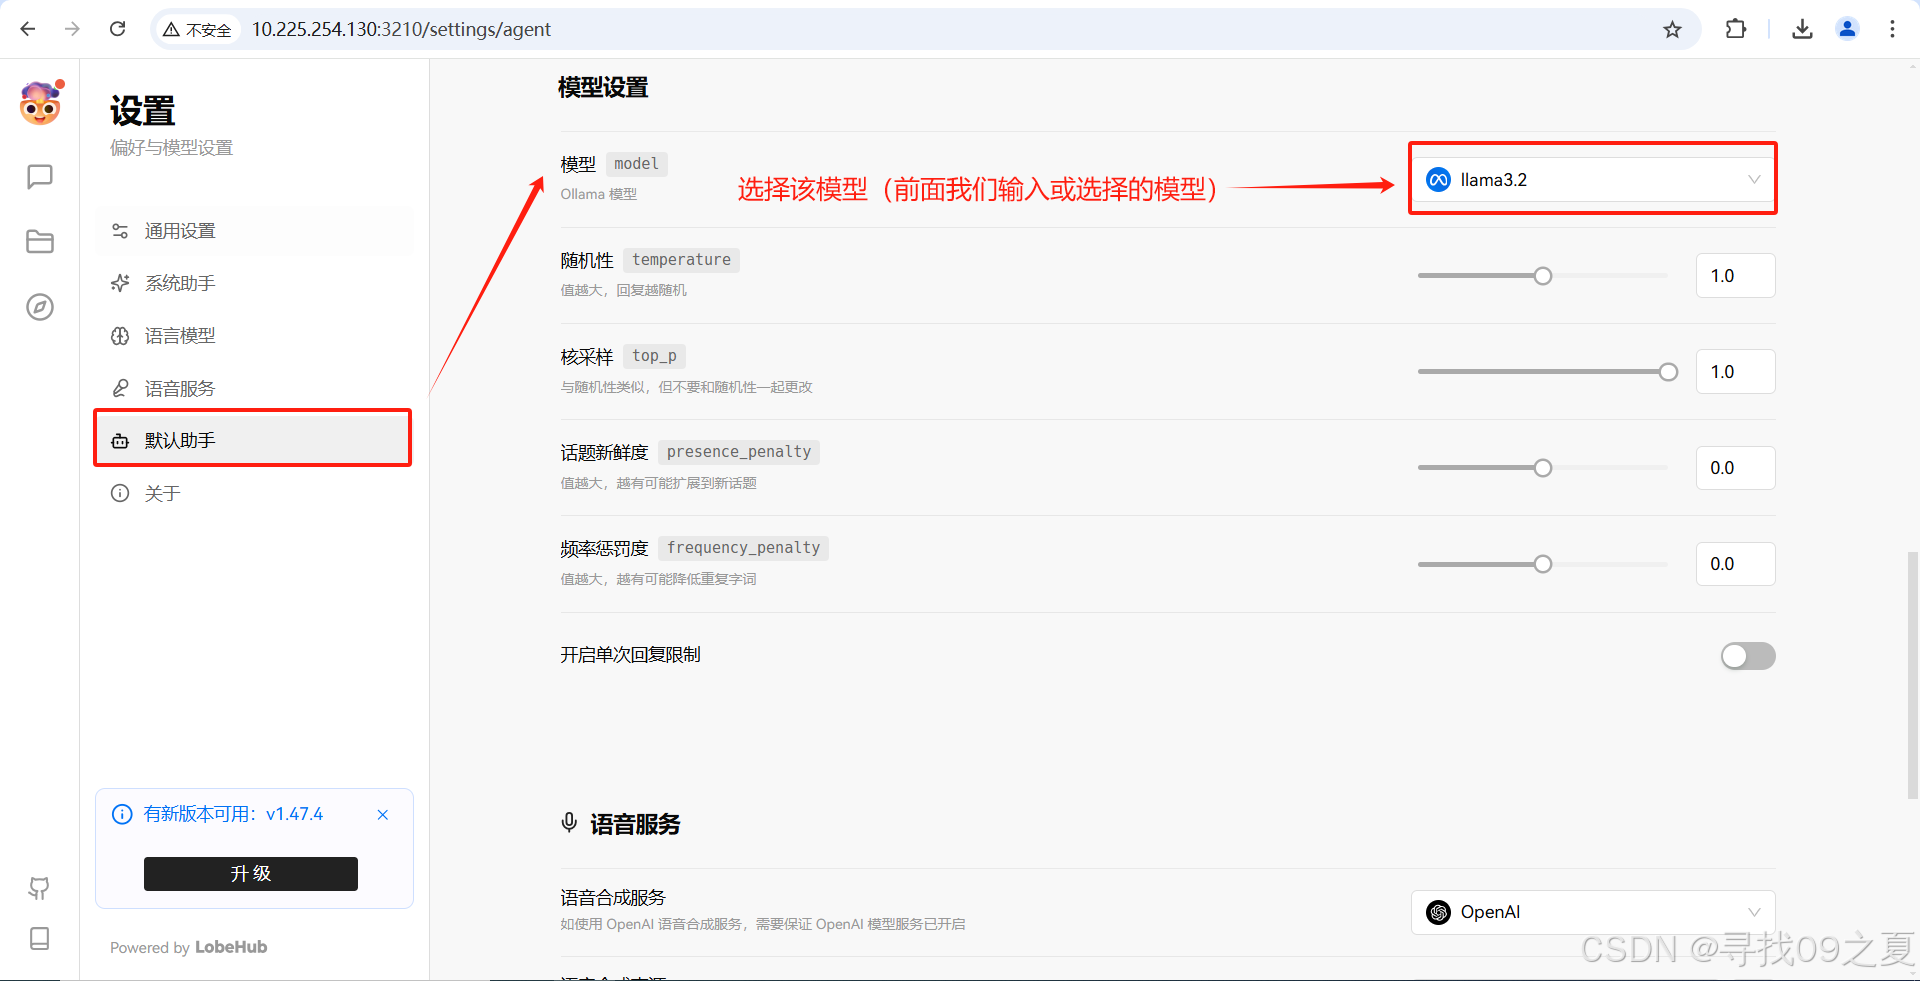This screenshot has width=1920, height=981.
Task: Click the 升级 upgrade button
Action: tap(251, 873)
